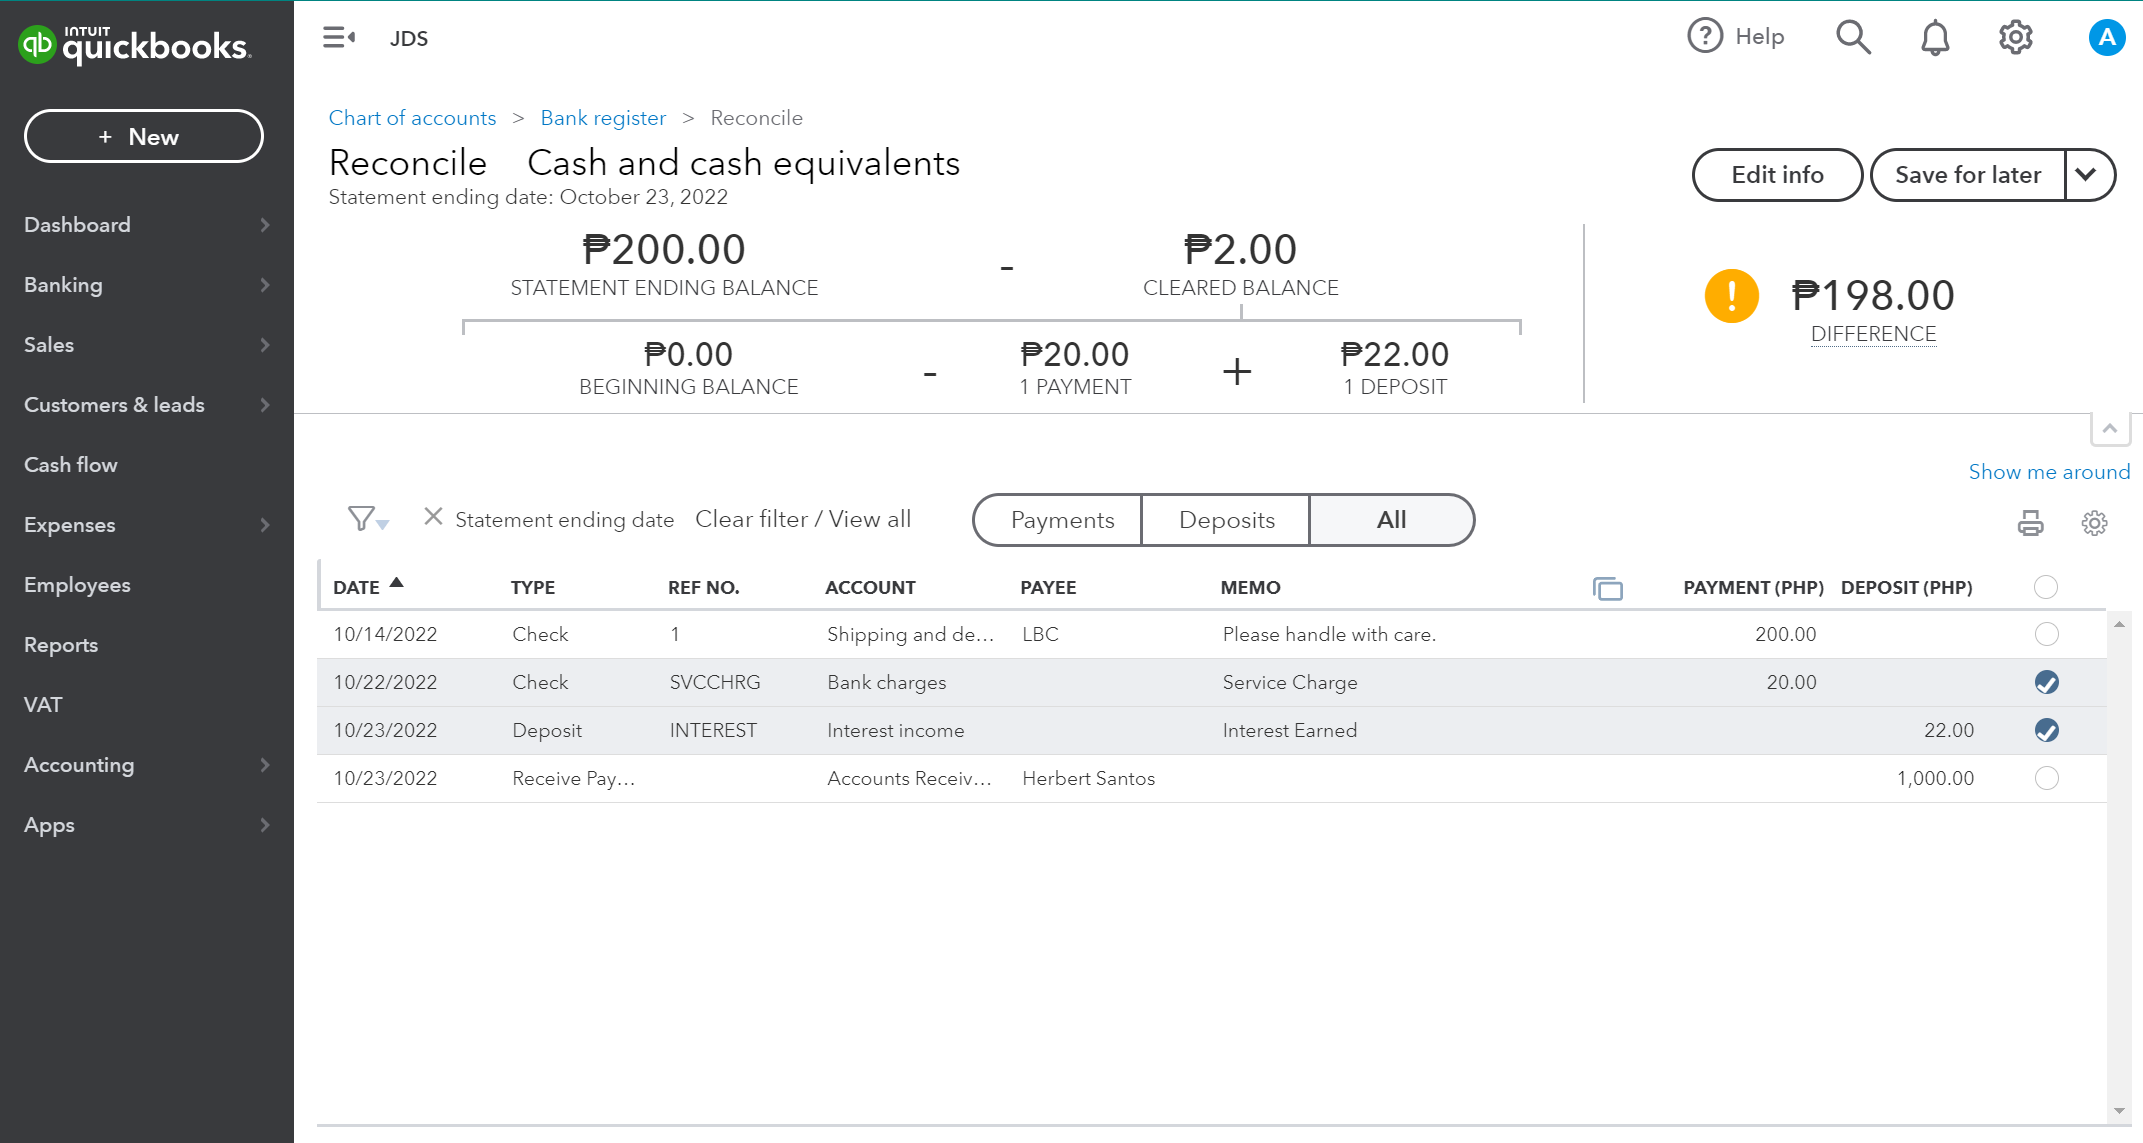This screenshot has height=1143, width=2143.
Task: Select the Herbert Santos payment row circle
Action: (2046, 778)
